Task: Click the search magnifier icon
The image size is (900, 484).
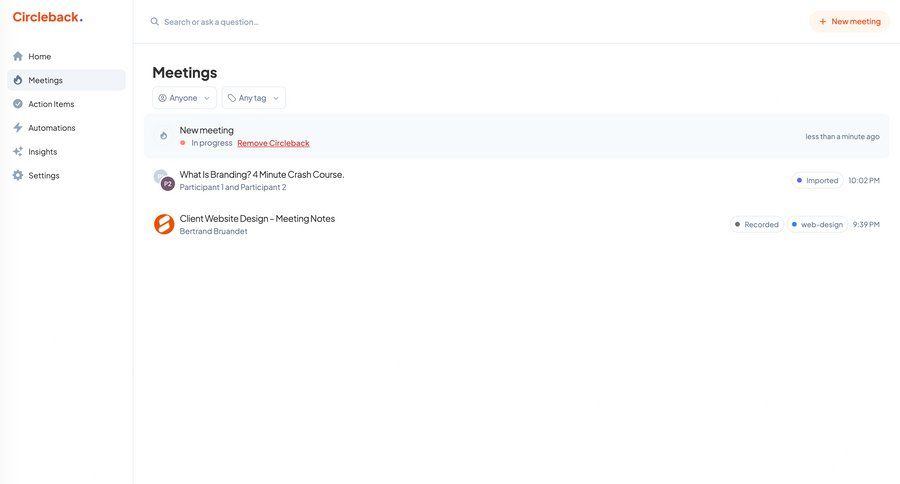Action: click(155, 22)
